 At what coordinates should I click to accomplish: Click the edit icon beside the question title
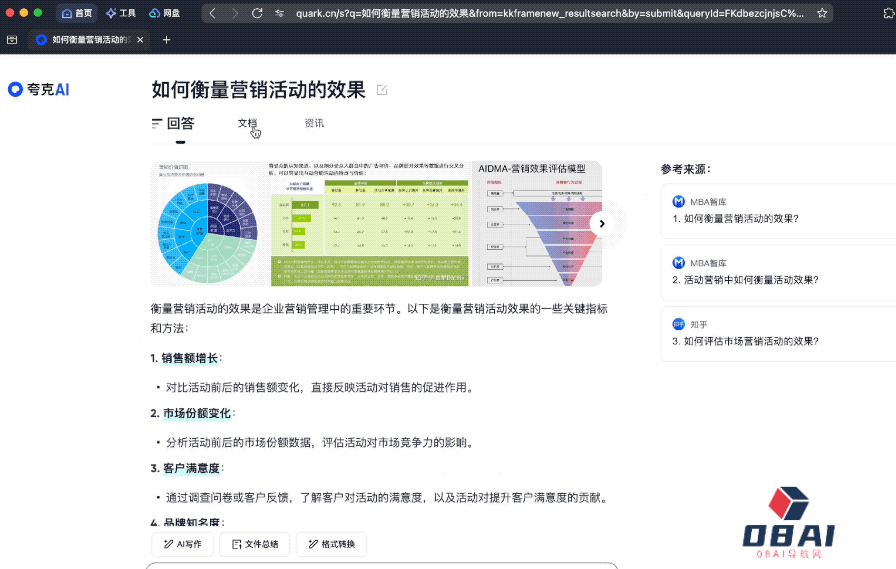click(382, 90)
